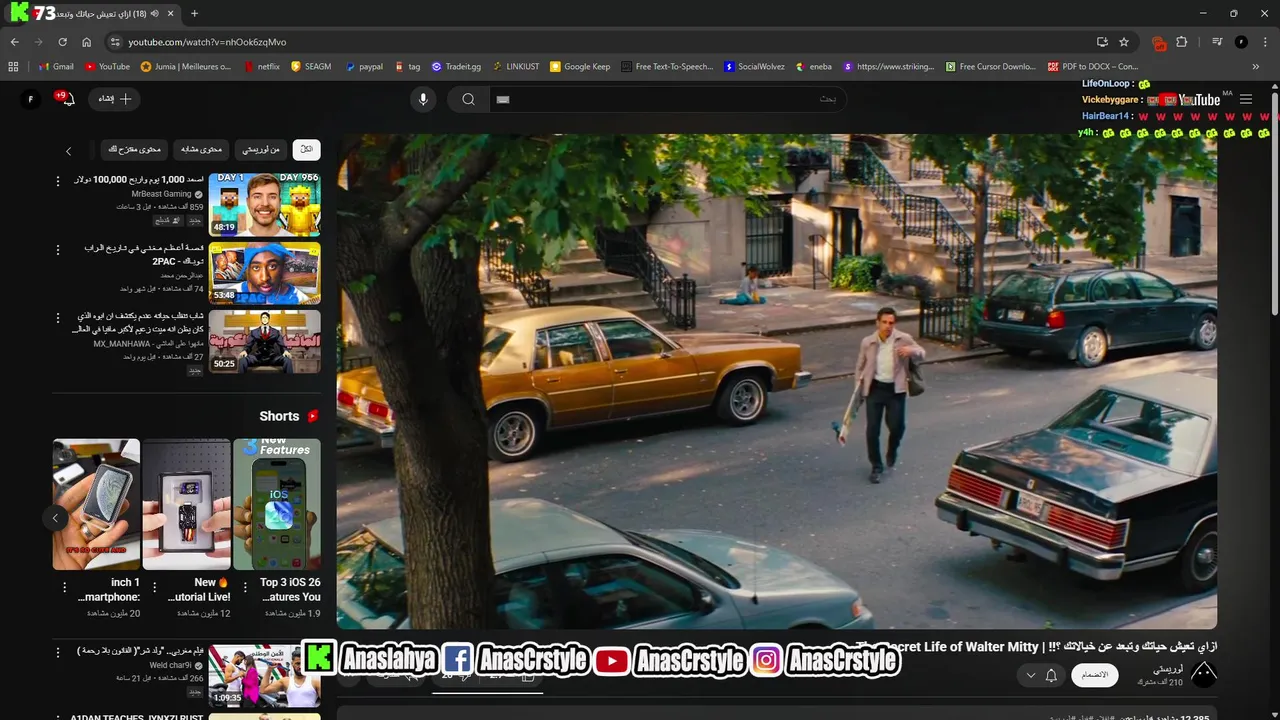This screenshot has height=720, width=1280.
Task: Select the 'محتوى مشابه' filter chip
Action: point(201,149)
